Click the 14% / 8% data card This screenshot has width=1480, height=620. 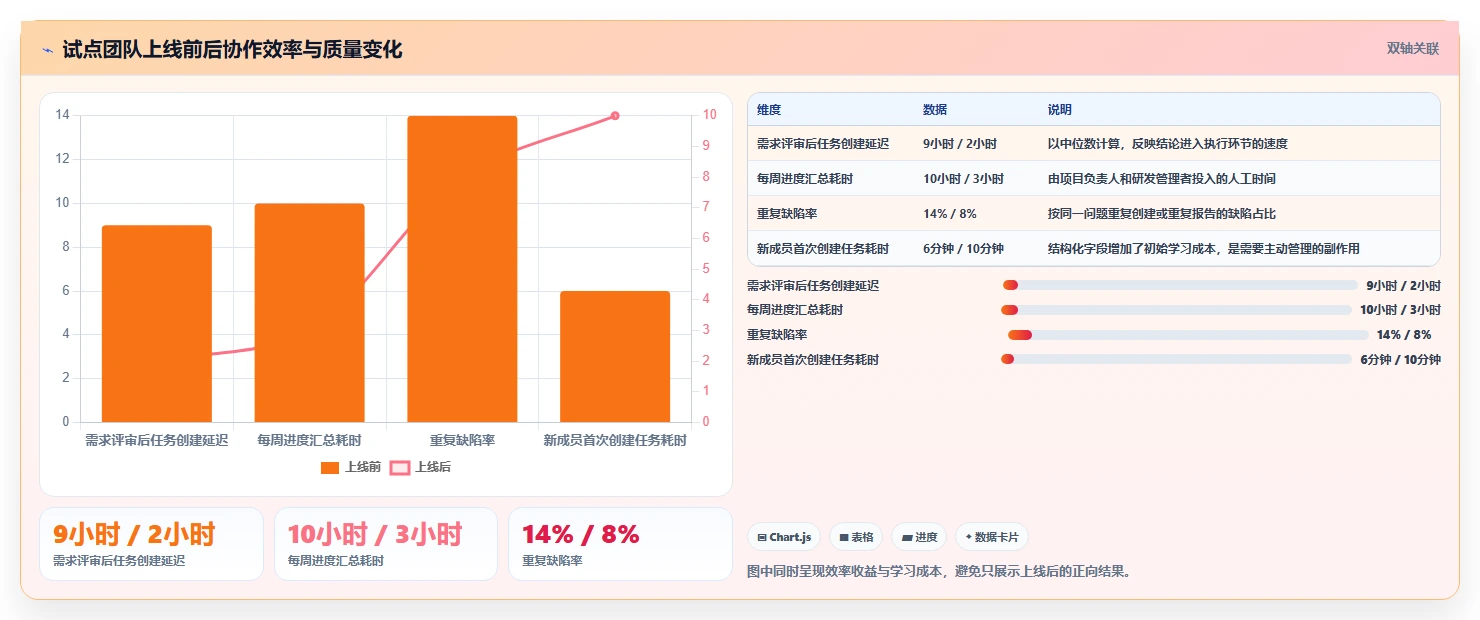(x=620, y=544)
